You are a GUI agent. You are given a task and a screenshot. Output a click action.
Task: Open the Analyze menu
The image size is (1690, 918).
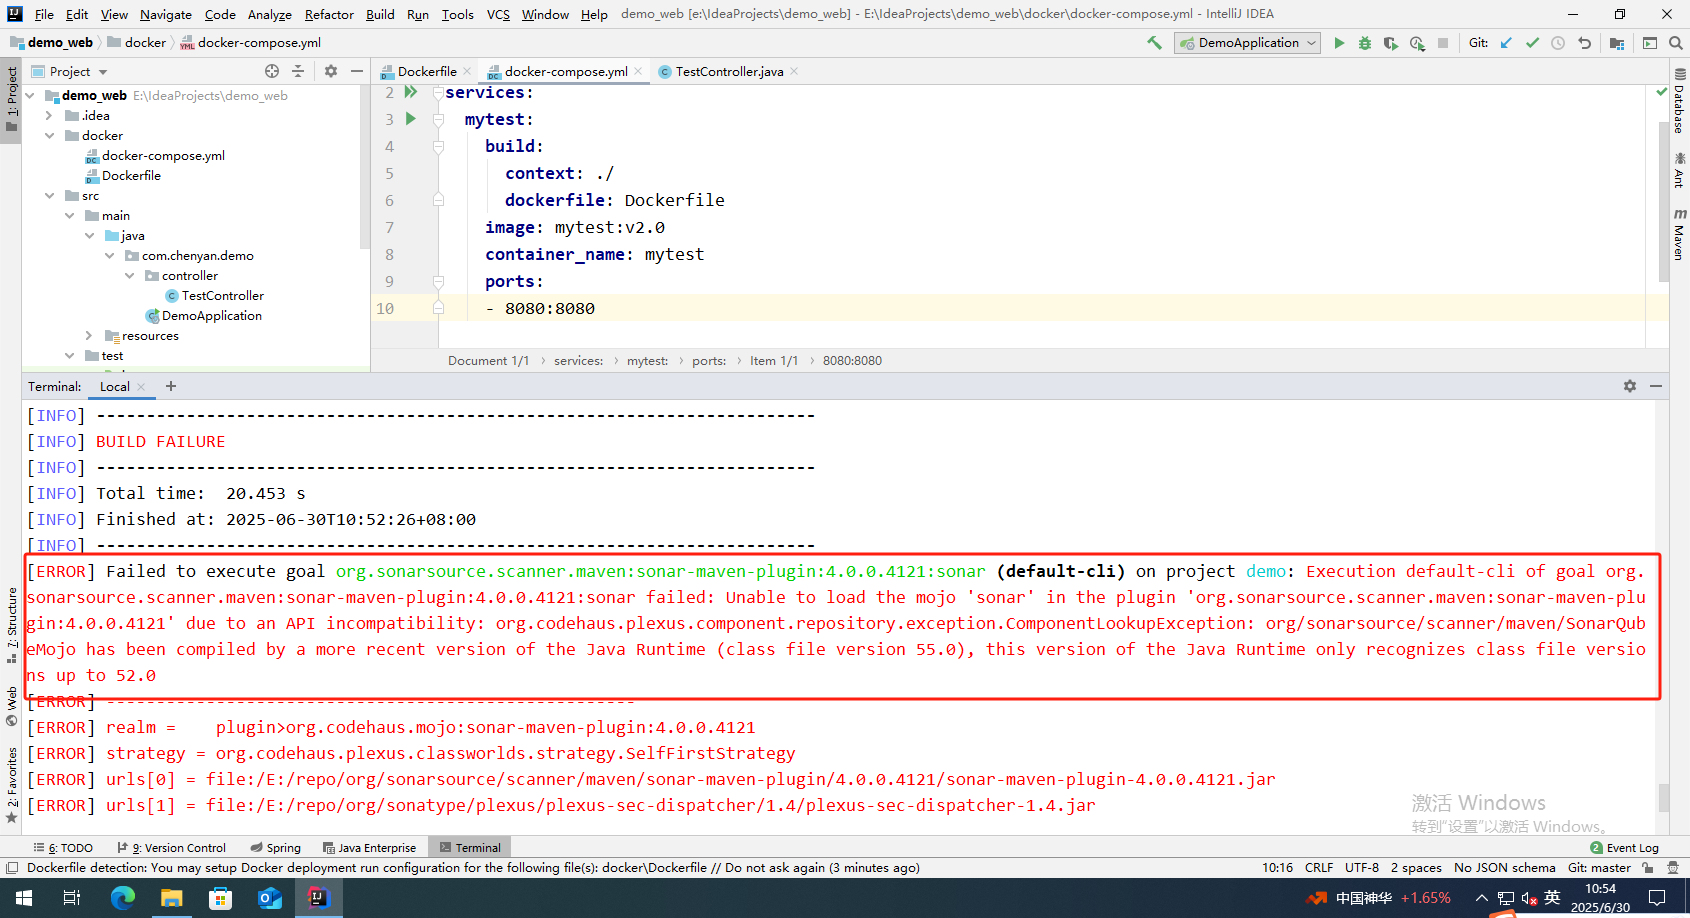click(x=270, y=15)
